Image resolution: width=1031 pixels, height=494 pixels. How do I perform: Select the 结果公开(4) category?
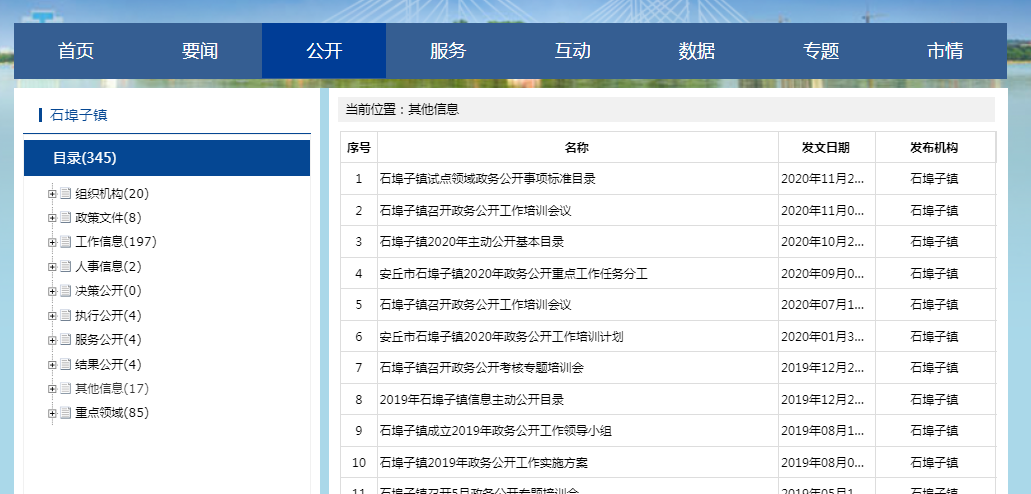point(108,364)
